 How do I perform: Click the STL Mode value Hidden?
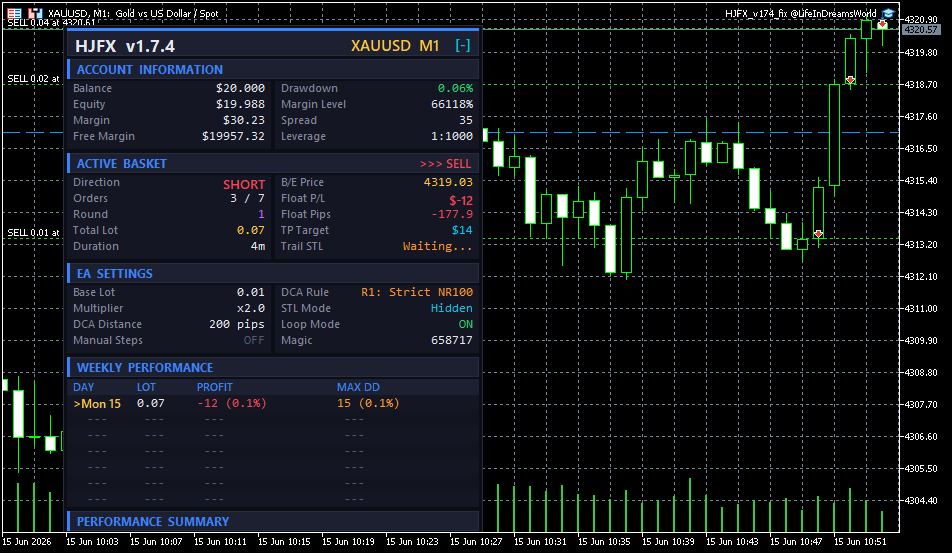(x=452, y=308)
